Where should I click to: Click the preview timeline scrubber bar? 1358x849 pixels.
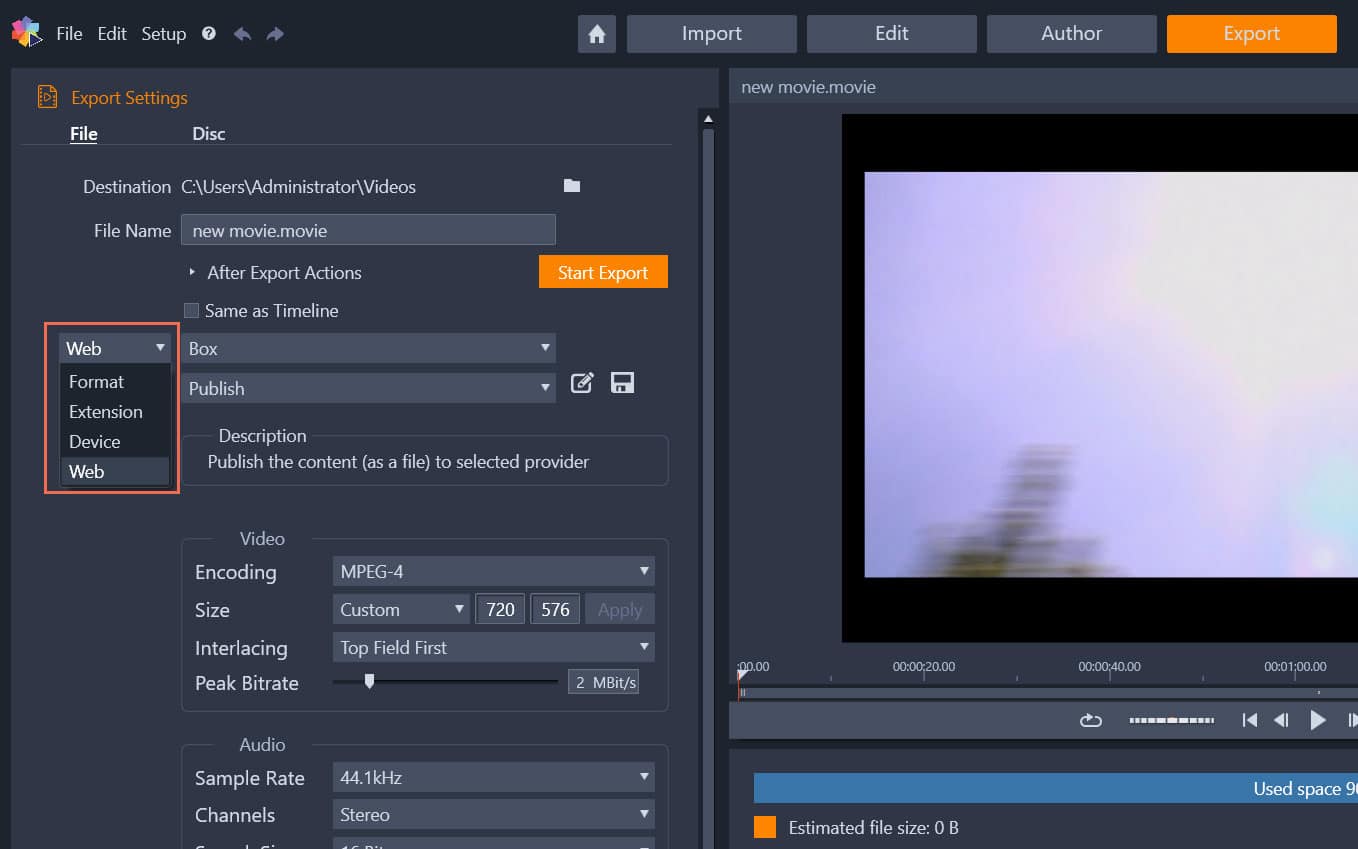click(1046, 692)
